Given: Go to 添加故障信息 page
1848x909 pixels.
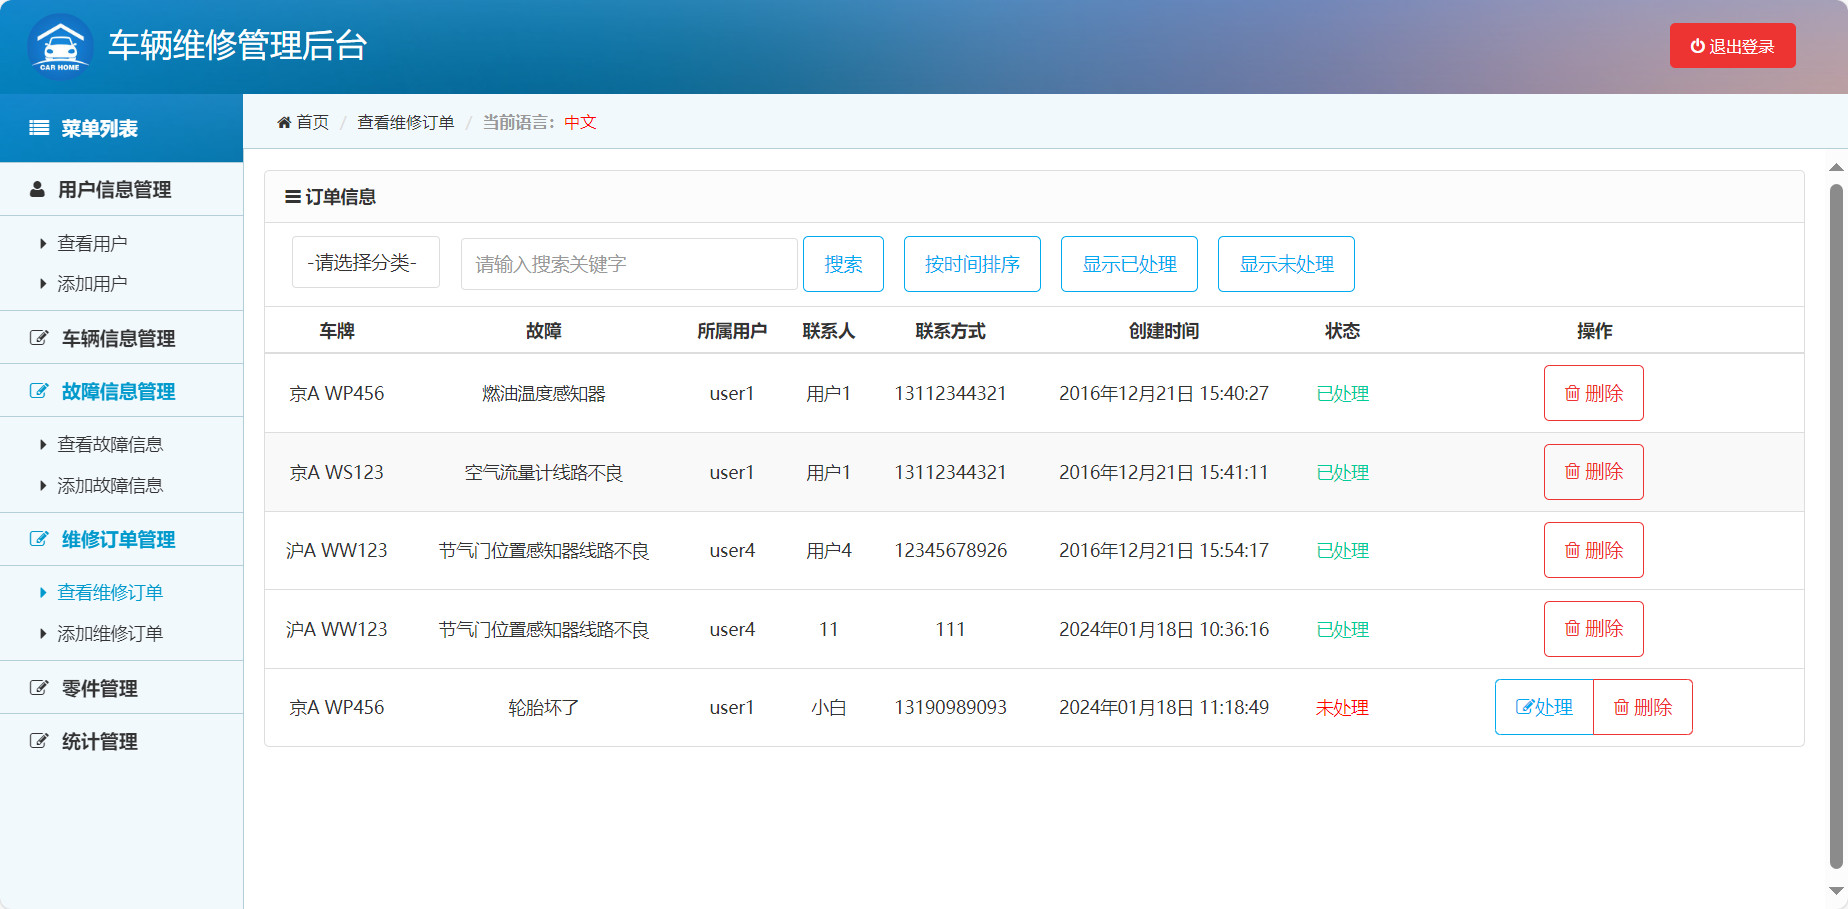Looking at the screenshot, I should pyautogui.click(x=110, y=485).
